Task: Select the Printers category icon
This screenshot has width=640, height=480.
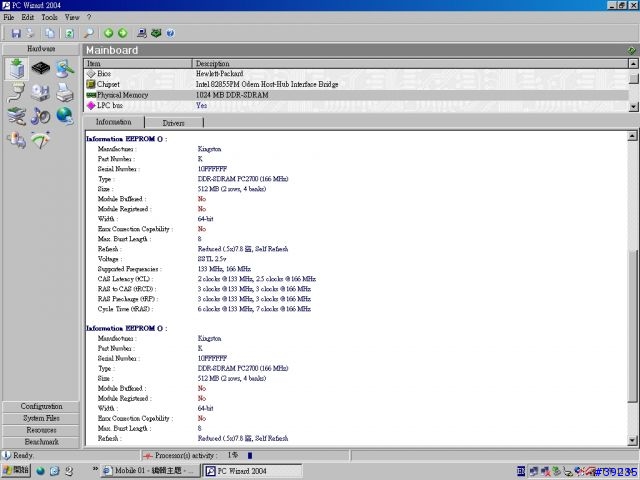Action: pos(65,92)
